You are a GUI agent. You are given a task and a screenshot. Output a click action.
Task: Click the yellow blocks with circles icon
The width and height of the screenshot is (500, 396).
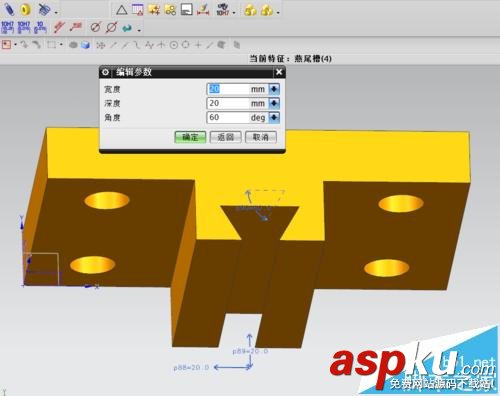170,10
